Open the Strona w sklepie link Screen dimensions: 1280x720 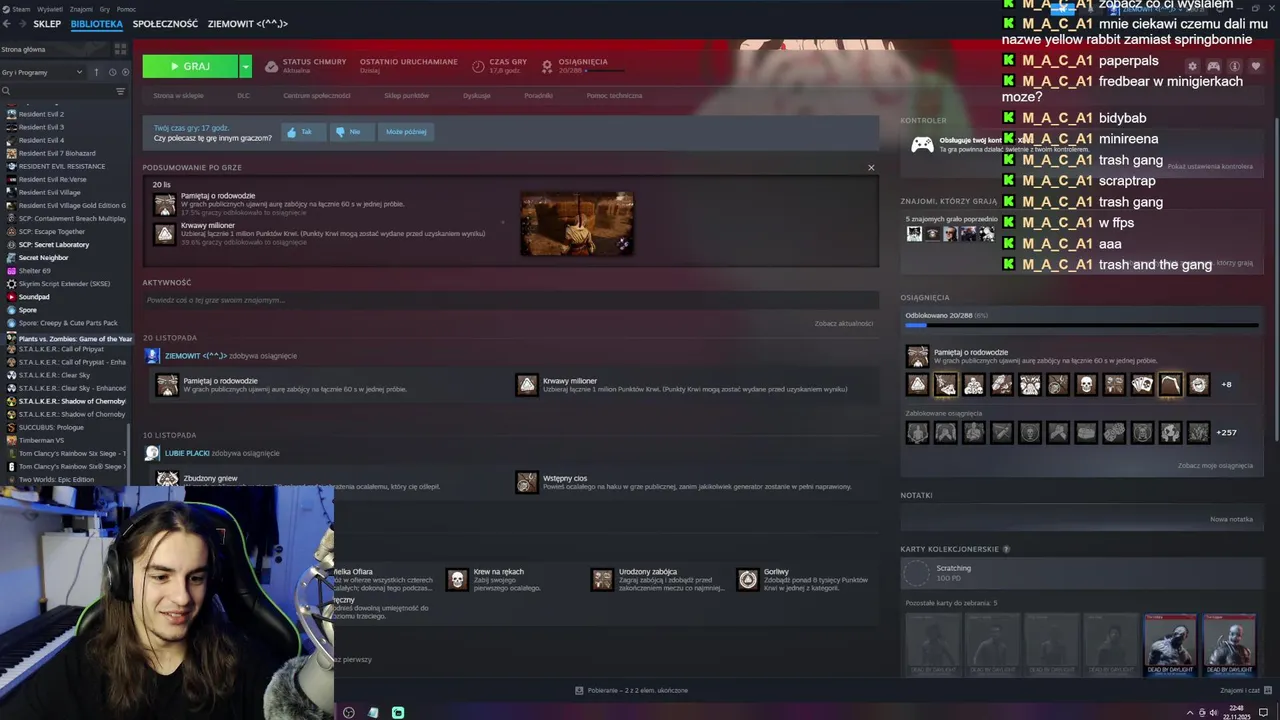pos(178,96)
